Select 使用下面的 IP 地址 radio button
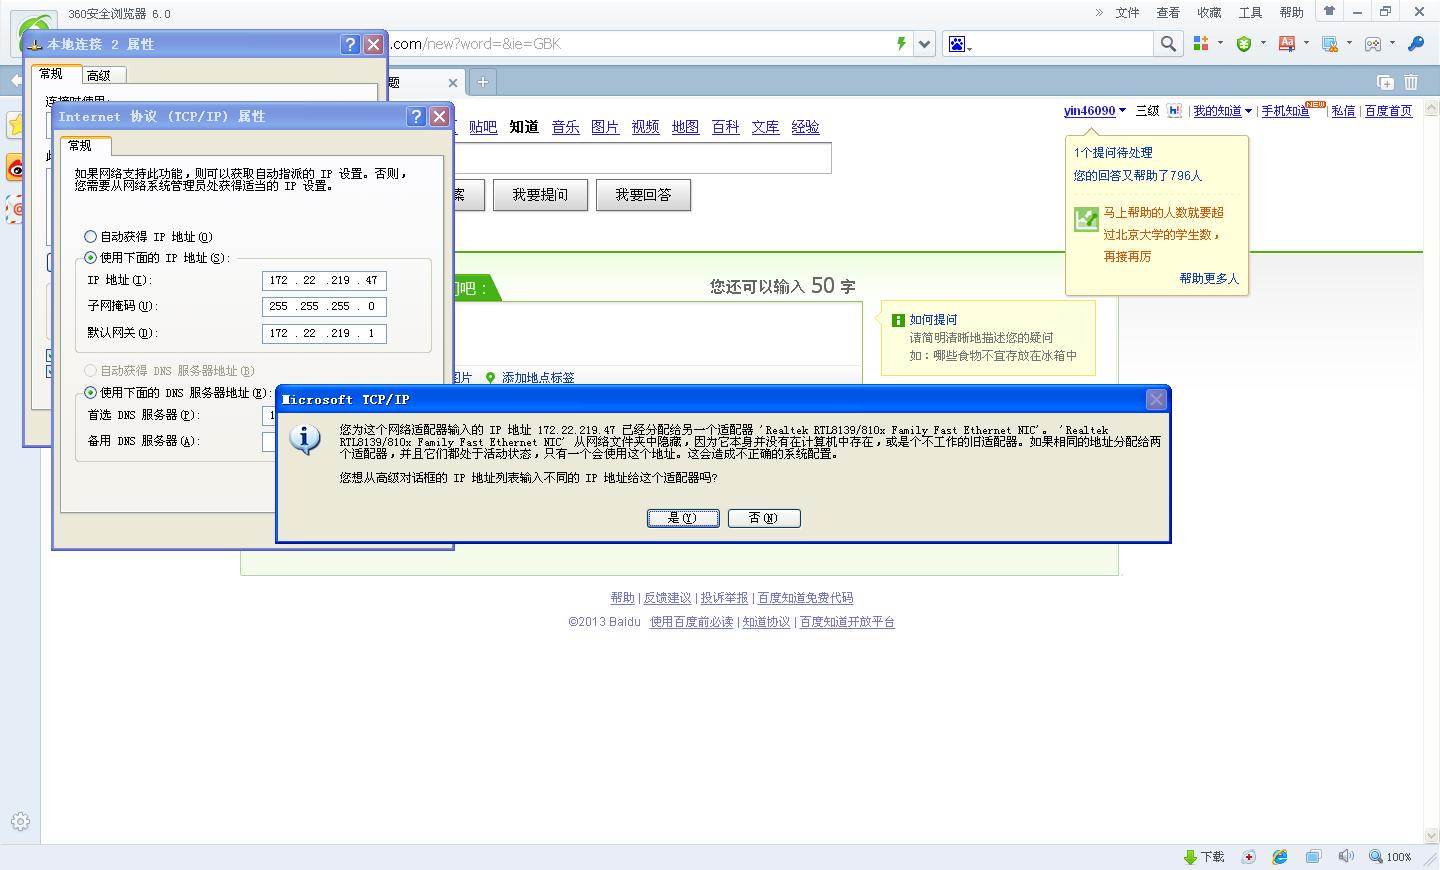 [x=91, y=258]
